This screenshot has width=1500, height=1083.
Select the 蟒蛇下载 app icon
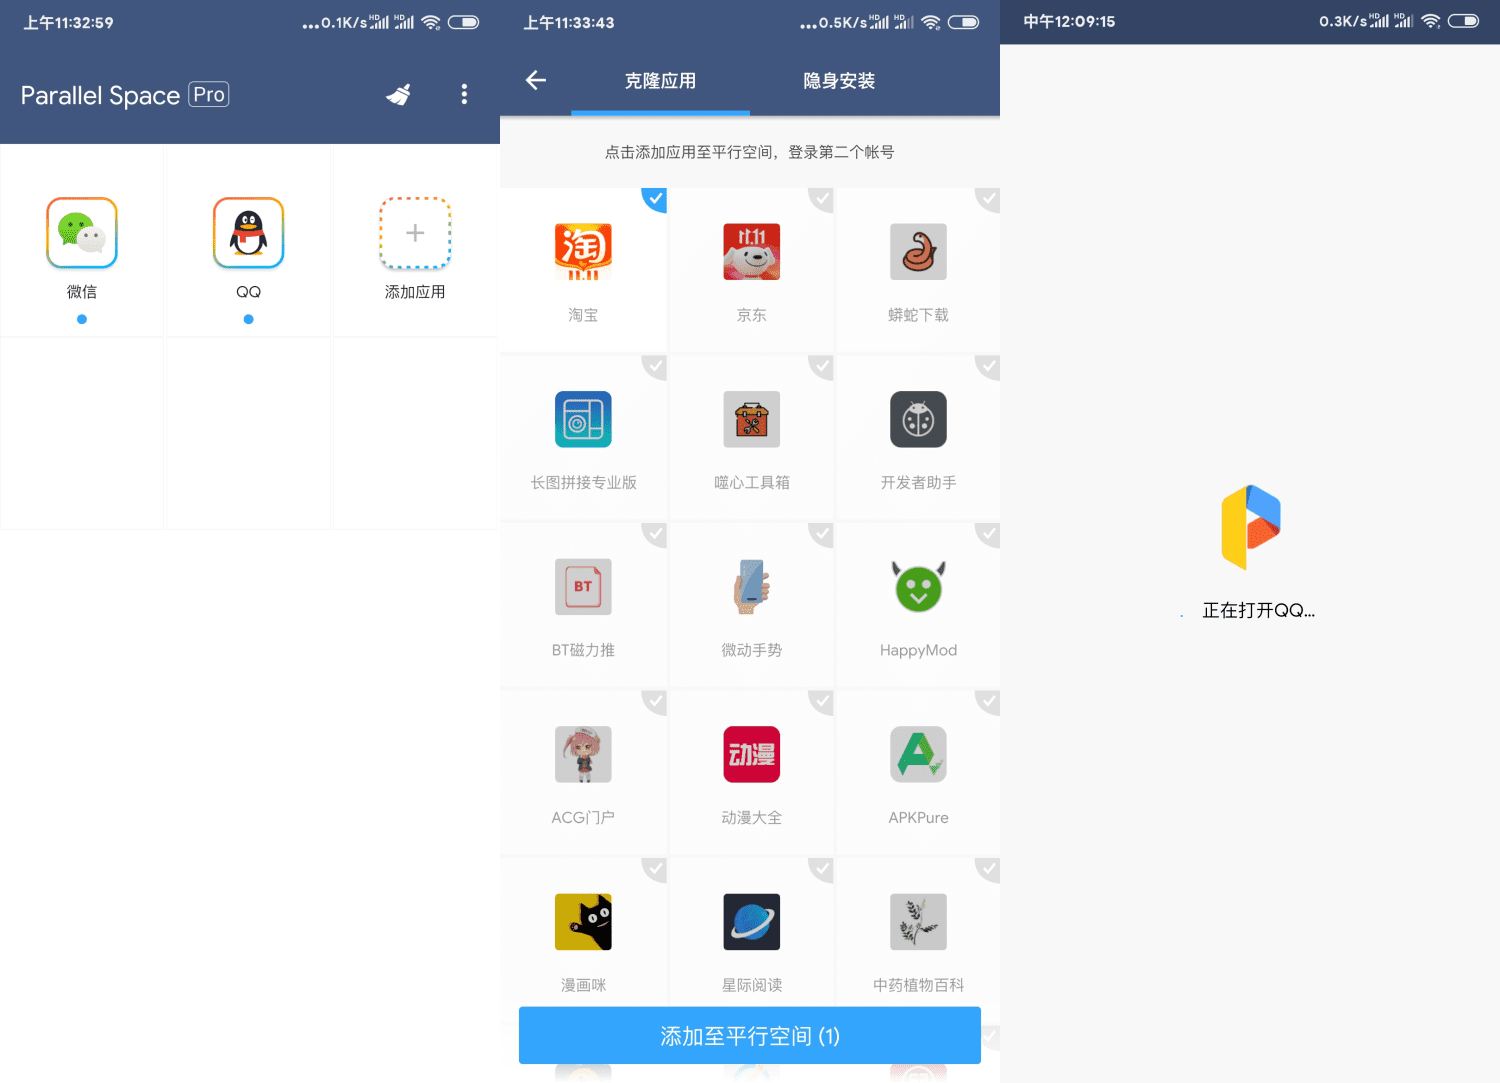(917, 252)
